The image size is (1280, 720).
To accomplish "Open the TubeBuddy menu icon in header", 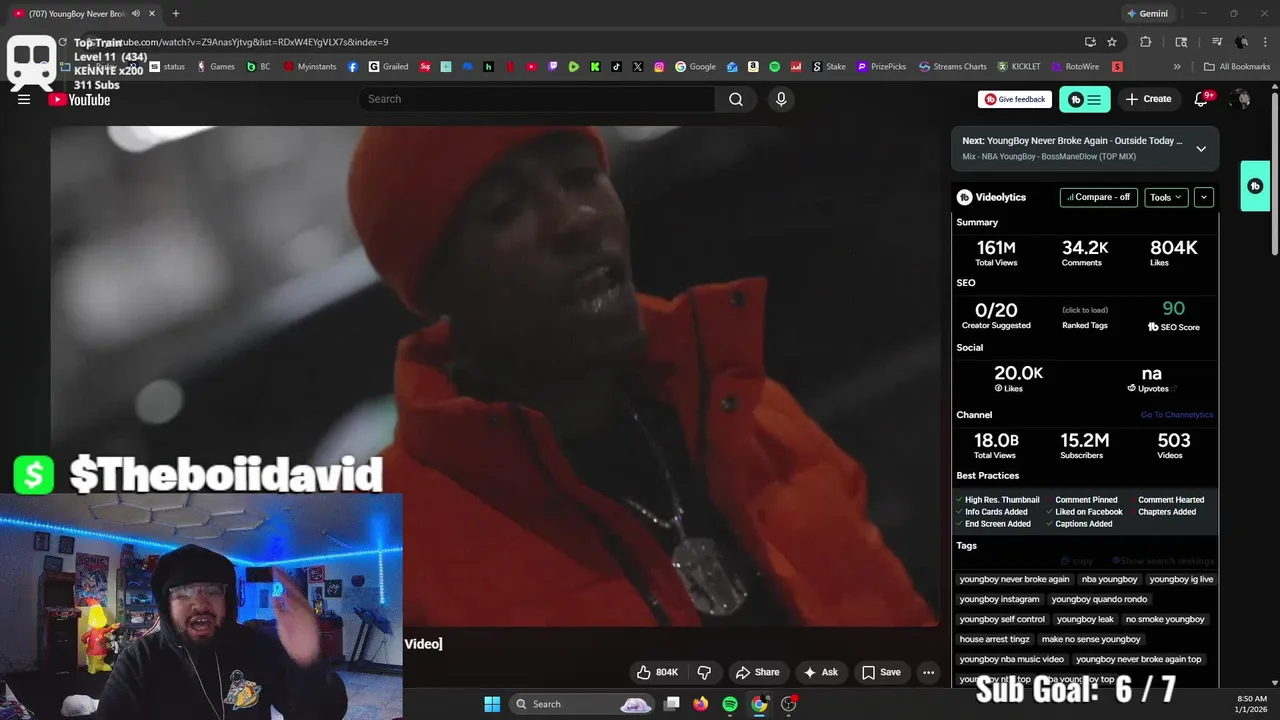I will point(1085,99).
